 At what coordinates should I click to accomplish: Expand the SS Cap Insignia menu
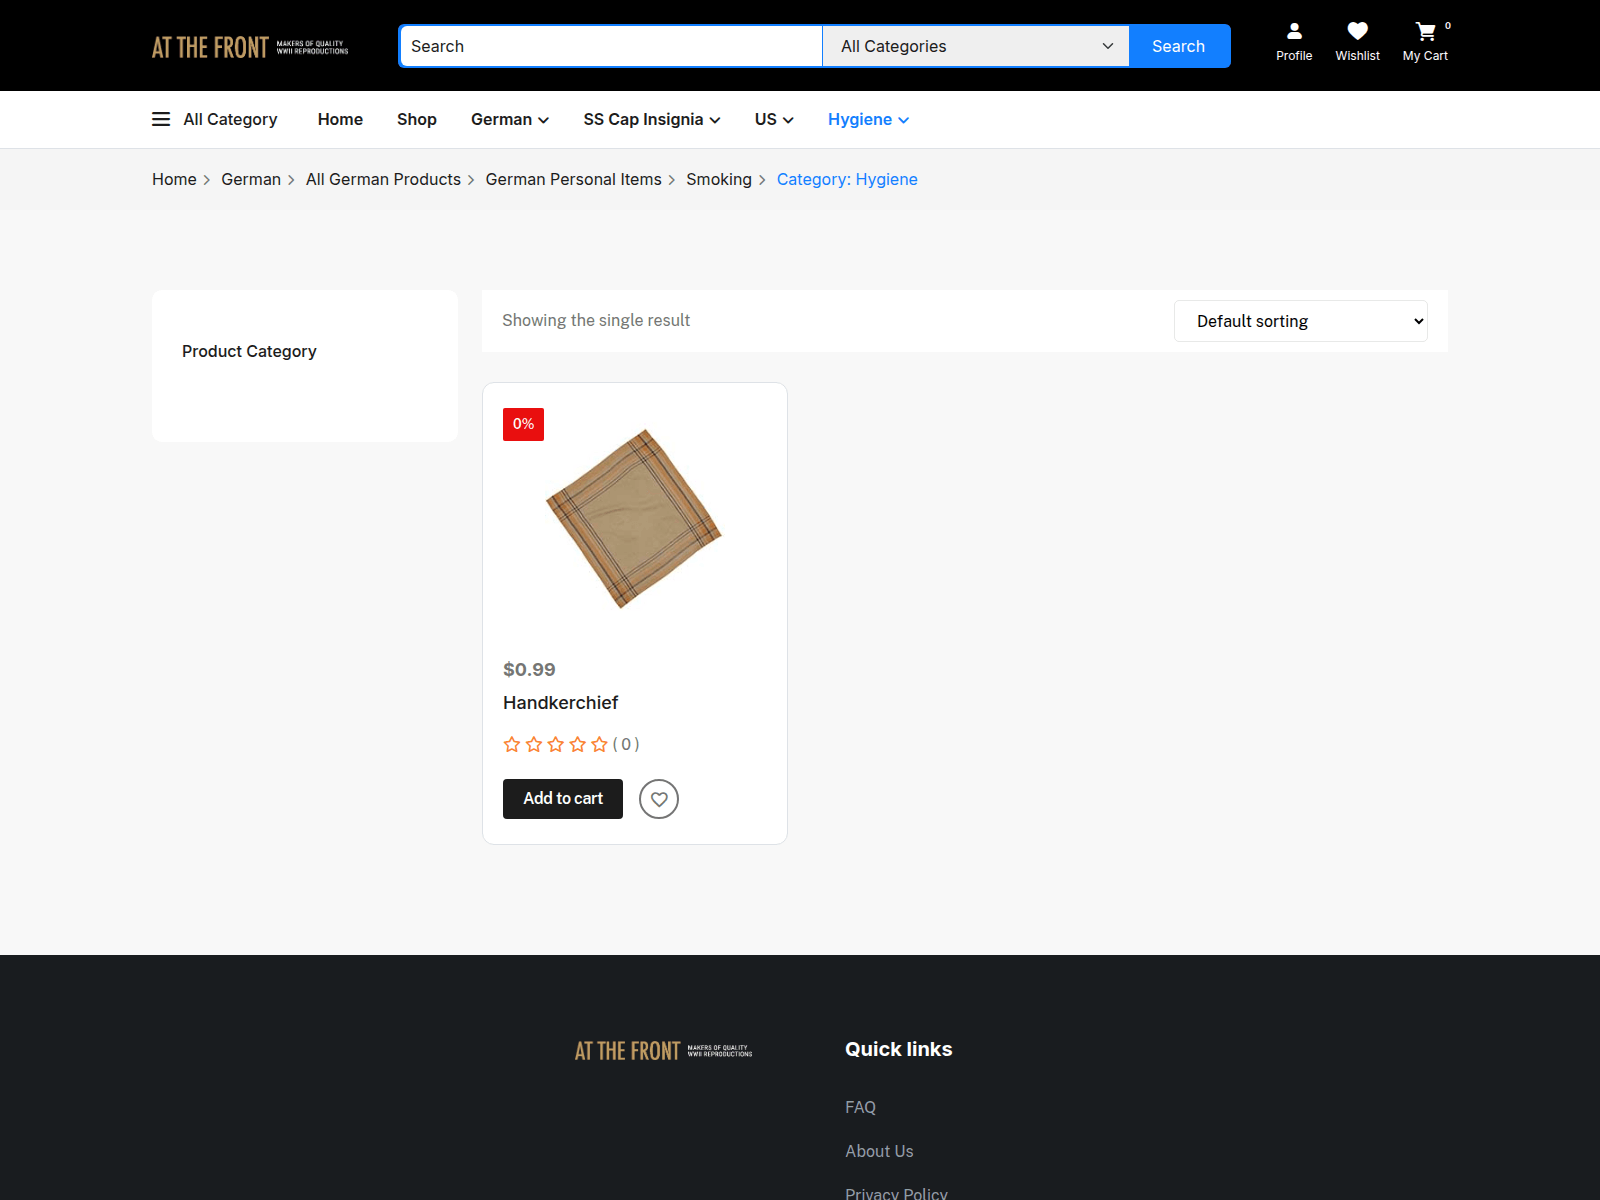tap(652, 119)
